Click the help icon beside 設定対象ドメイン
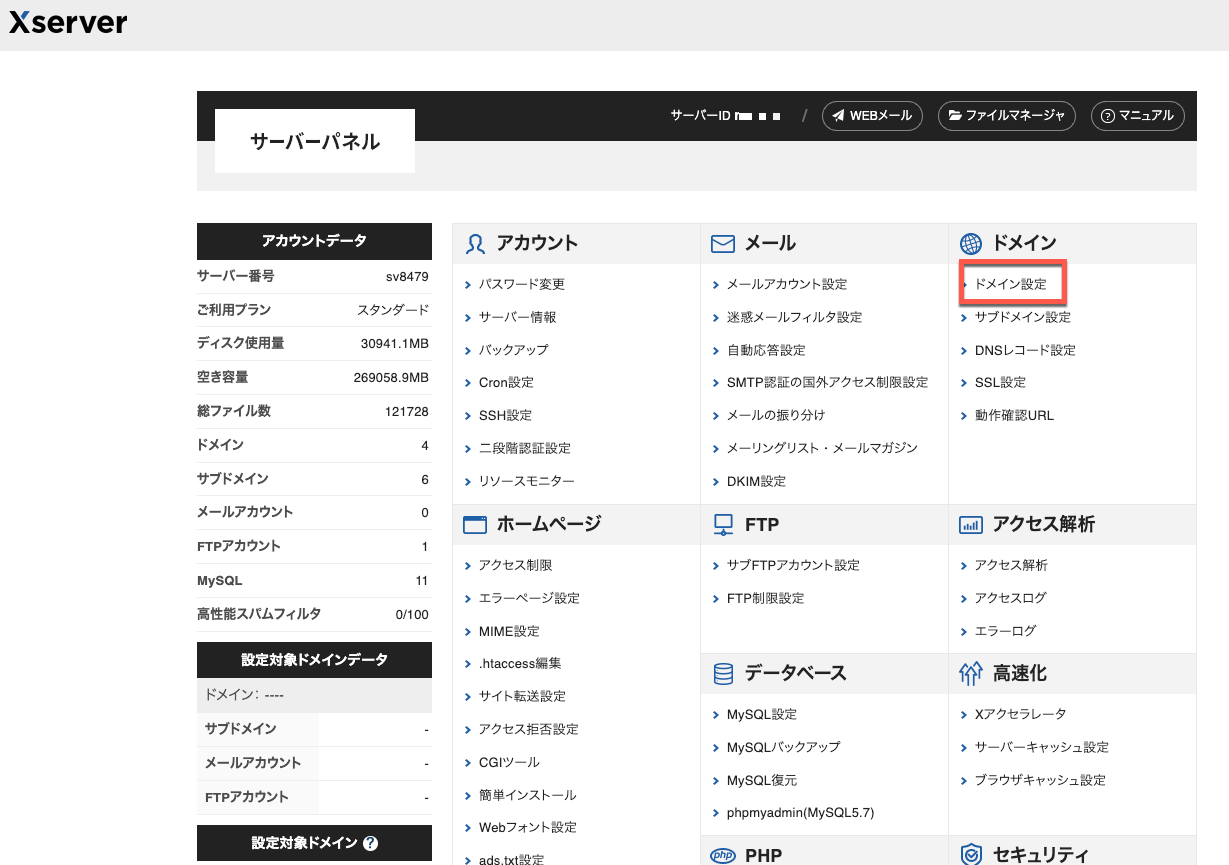 (370, 843)
